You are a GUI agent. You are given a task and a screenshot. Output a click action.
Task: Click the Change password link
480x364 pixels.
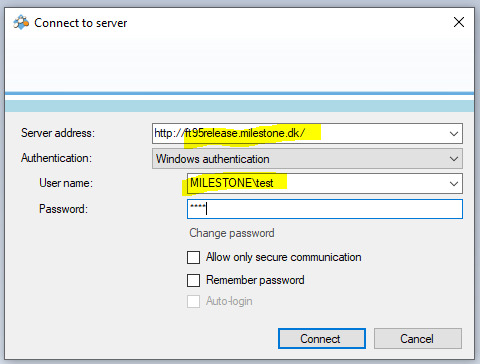pyautogui.click(x=232, y=233)
